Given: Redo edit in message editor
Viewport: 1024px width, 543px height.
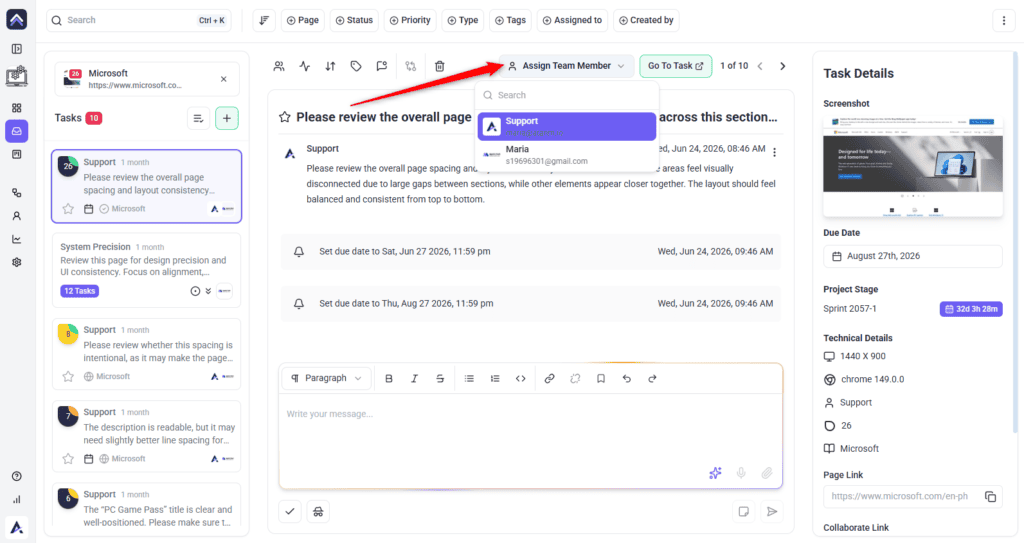Looking at the screenshot, I should pos(652,378).
